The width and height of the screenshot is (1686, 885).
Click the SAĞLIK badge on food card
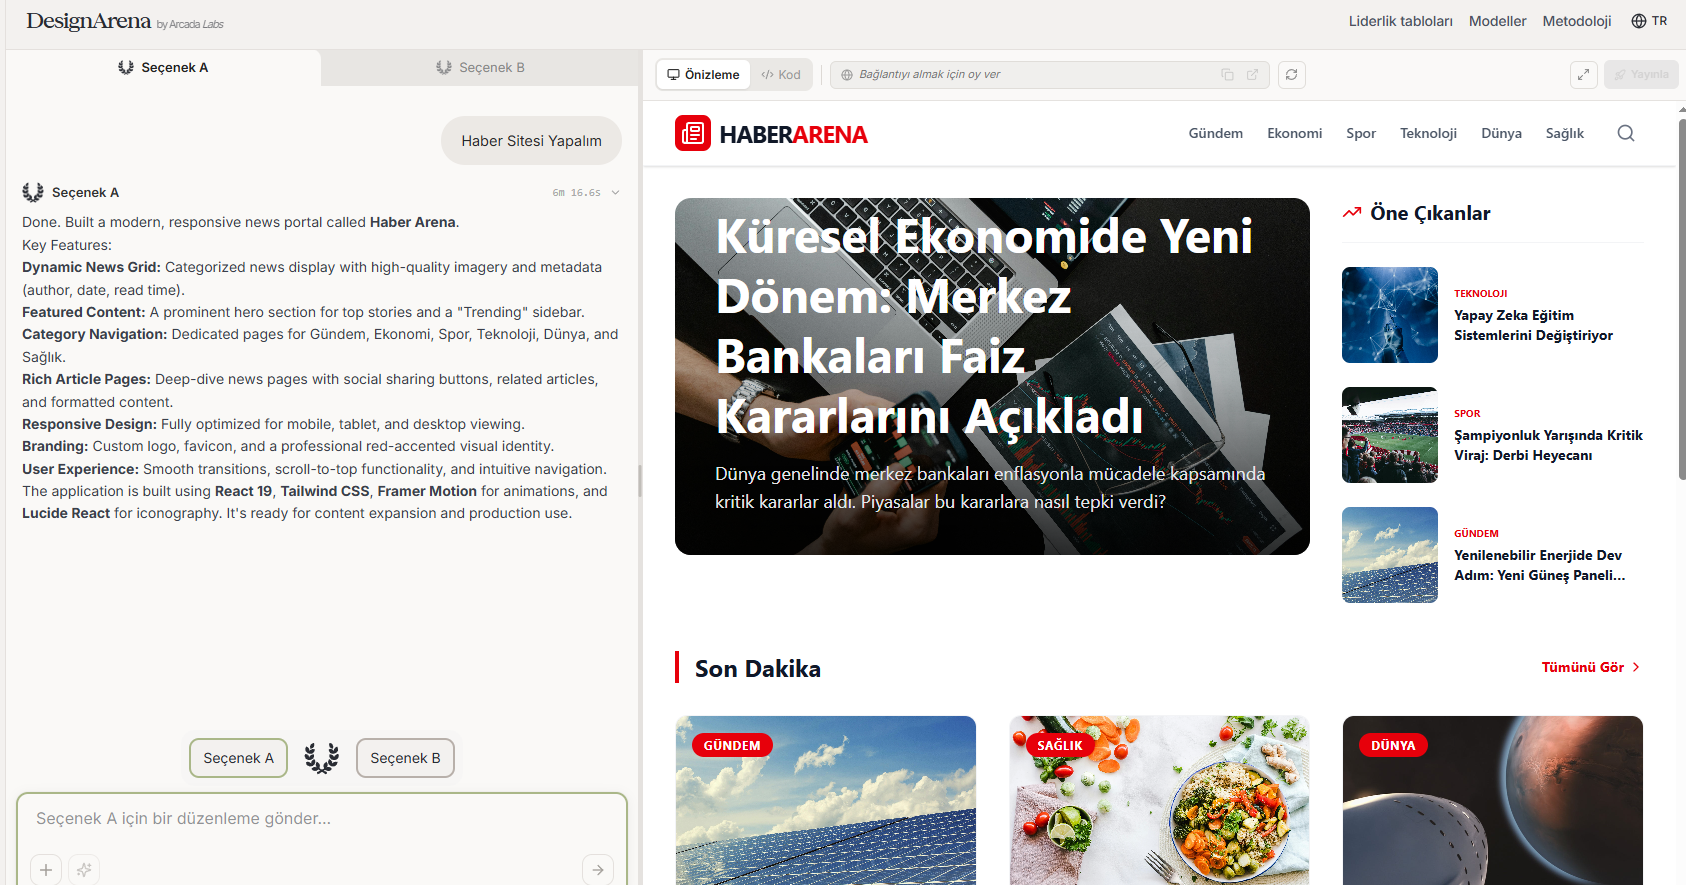[x=1060, y=745]
